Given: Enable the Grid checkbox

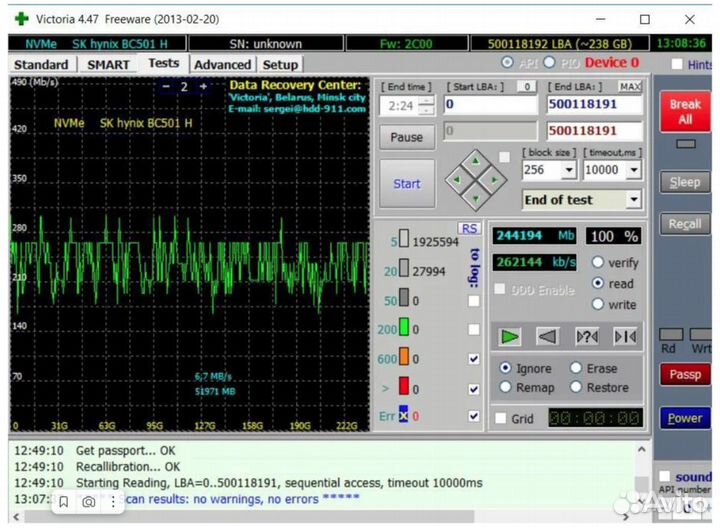Looking at the screenshot, I should click(x=501, y=419).
